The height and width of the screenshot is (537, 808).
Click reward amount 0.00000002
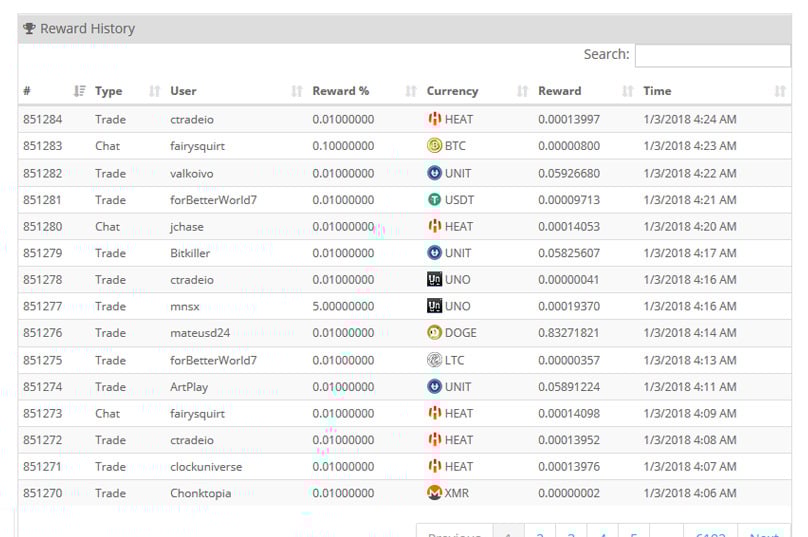(x=569, y=493)
